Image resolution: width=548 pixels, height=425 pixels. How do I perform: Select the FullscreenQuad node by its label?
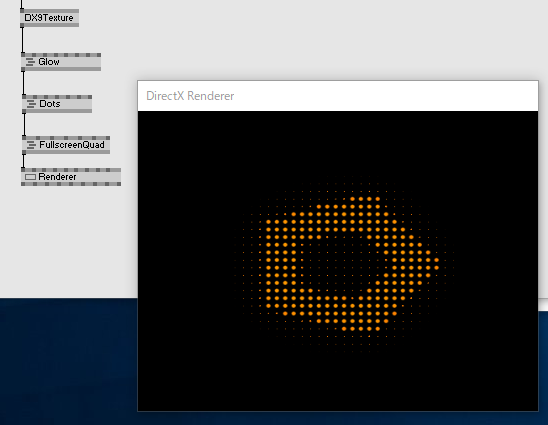[x=72, y=145]
